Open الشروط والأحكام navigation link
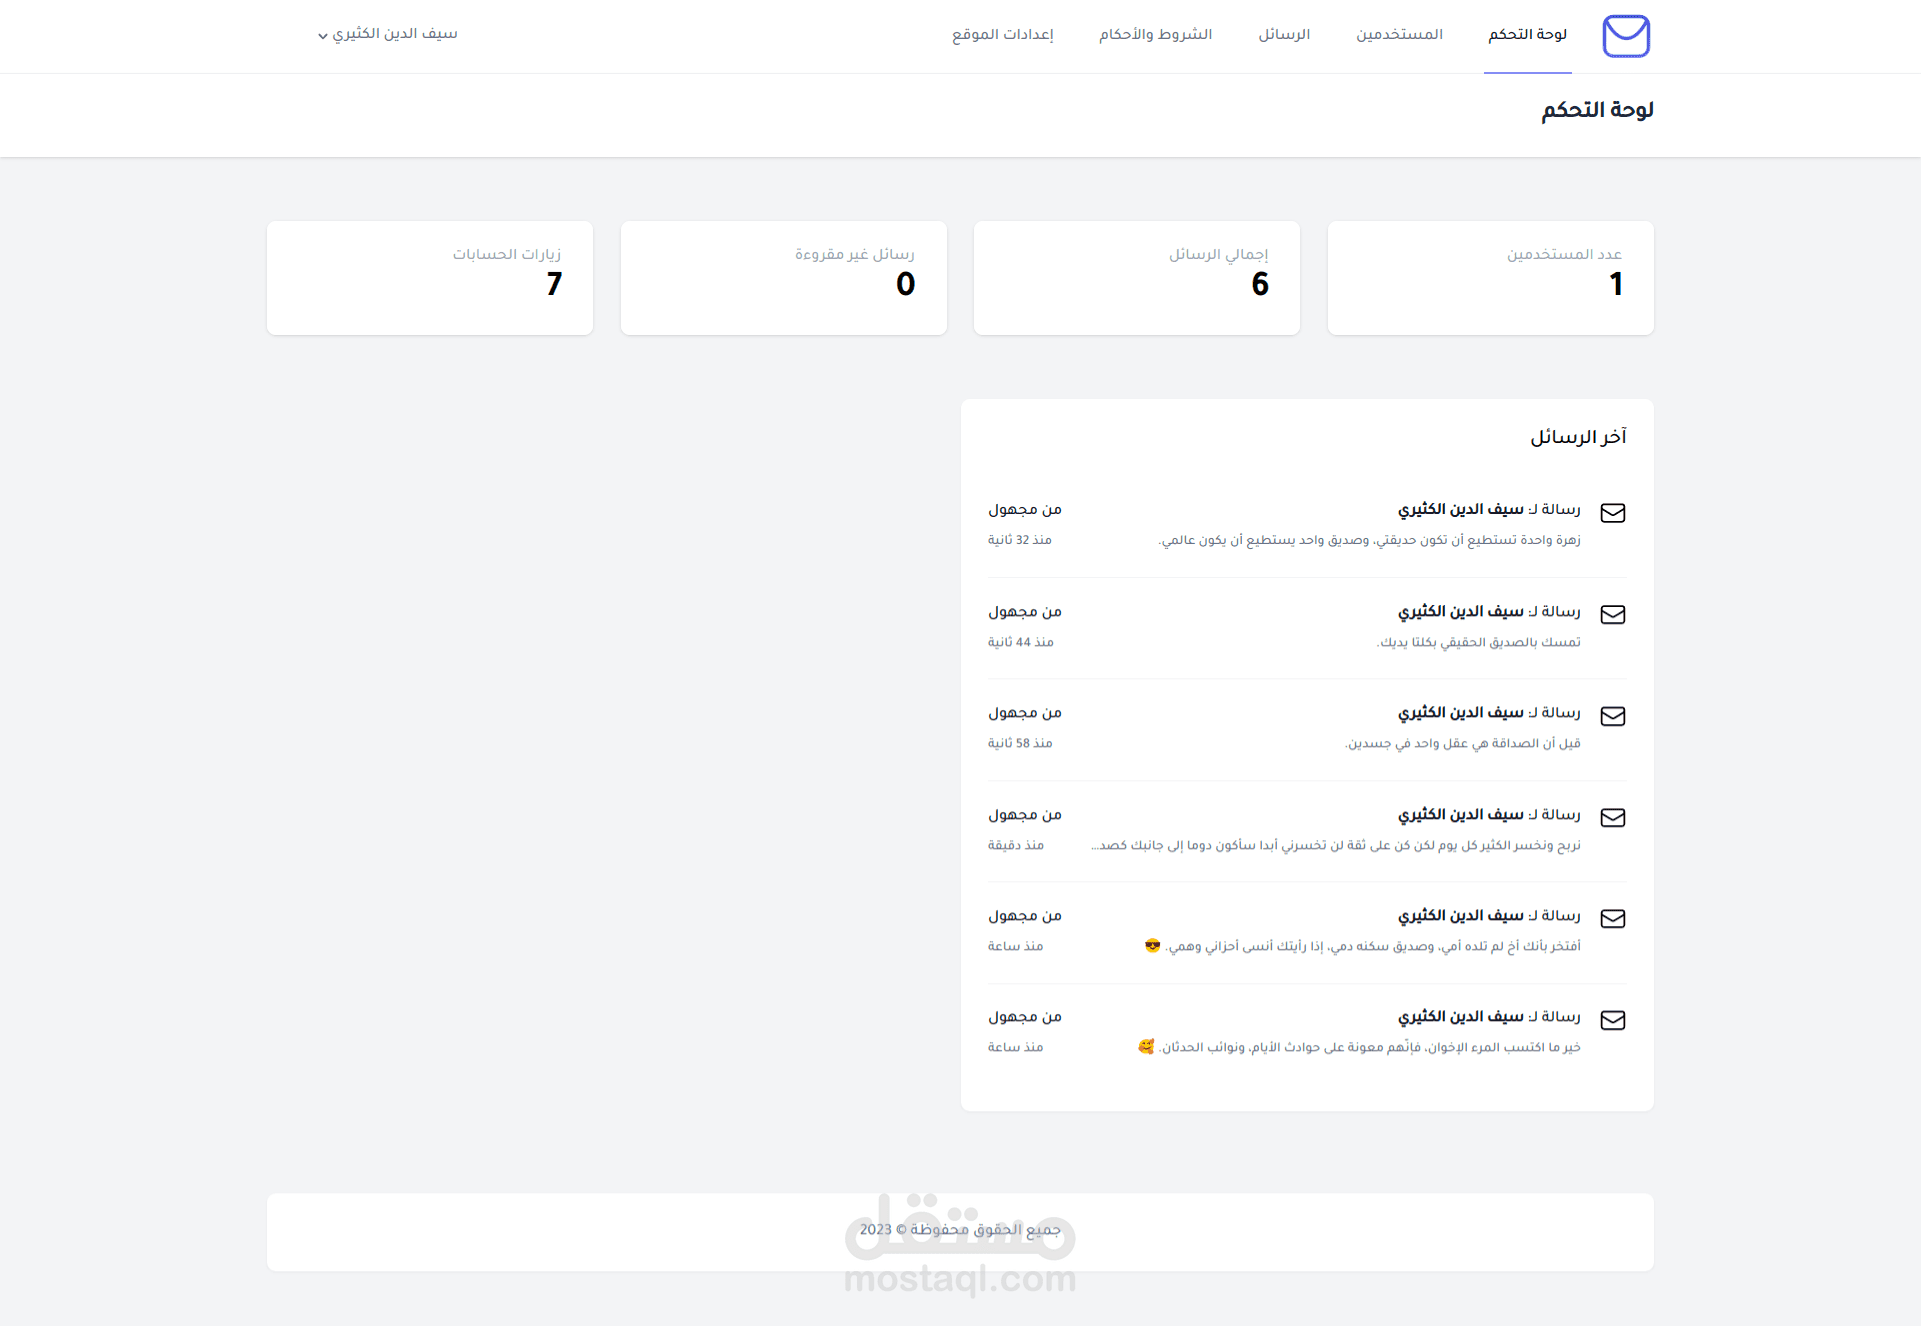This screenshot has height=1326, width=1921. pyautogui.click(x=1155, y=34)
